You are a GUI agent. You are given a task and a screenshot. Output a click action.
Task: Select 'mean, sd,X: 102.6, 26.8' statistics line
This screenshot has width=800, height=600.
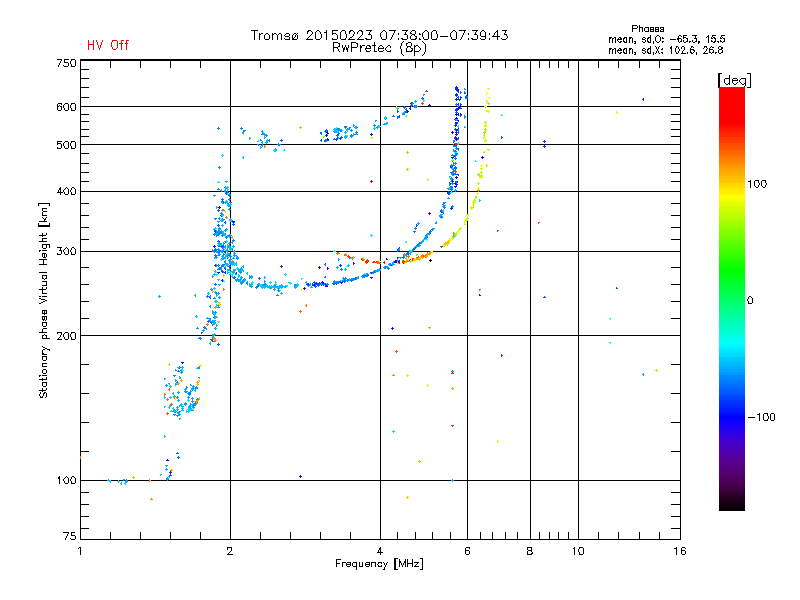(665, 50)
